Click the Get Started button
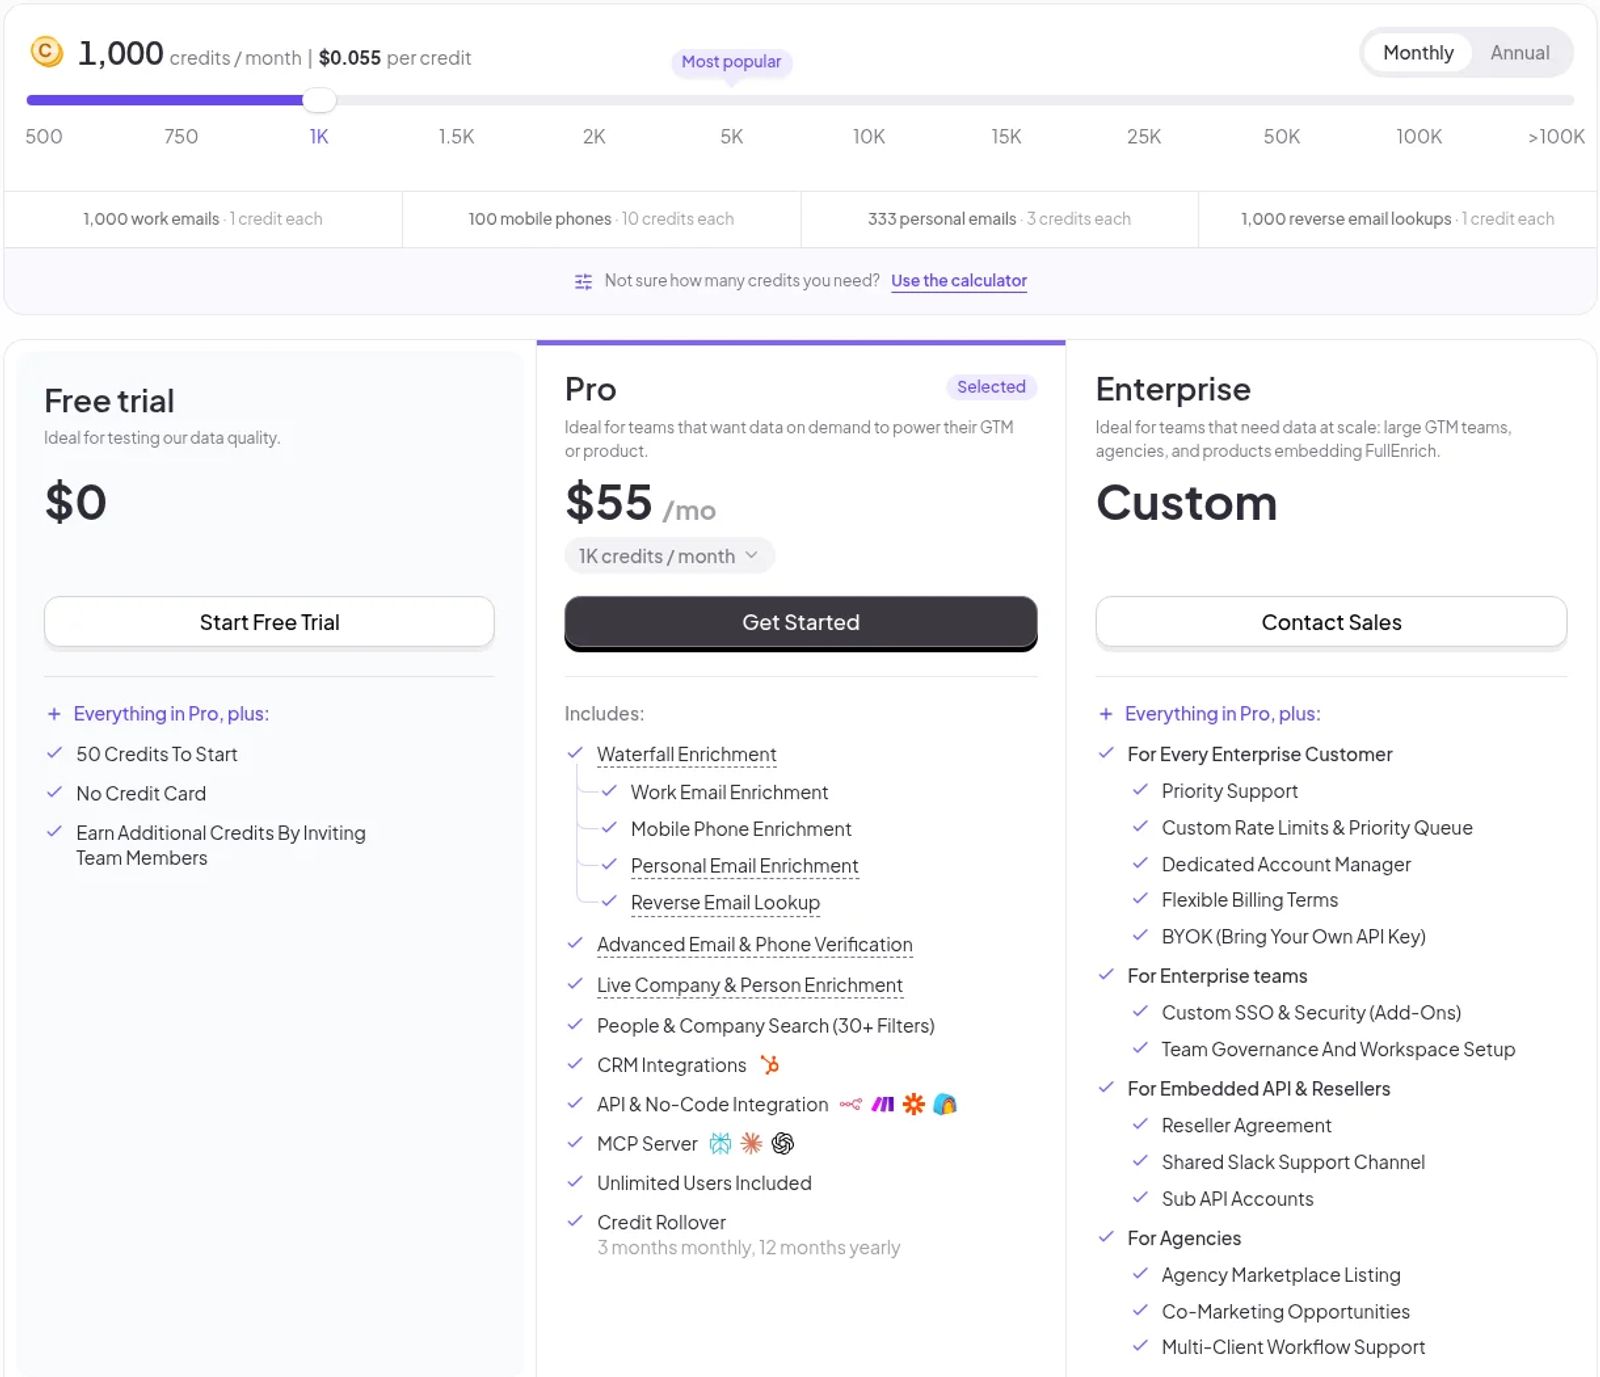This screenshot has width=1600, height=1377. [801, 622]
